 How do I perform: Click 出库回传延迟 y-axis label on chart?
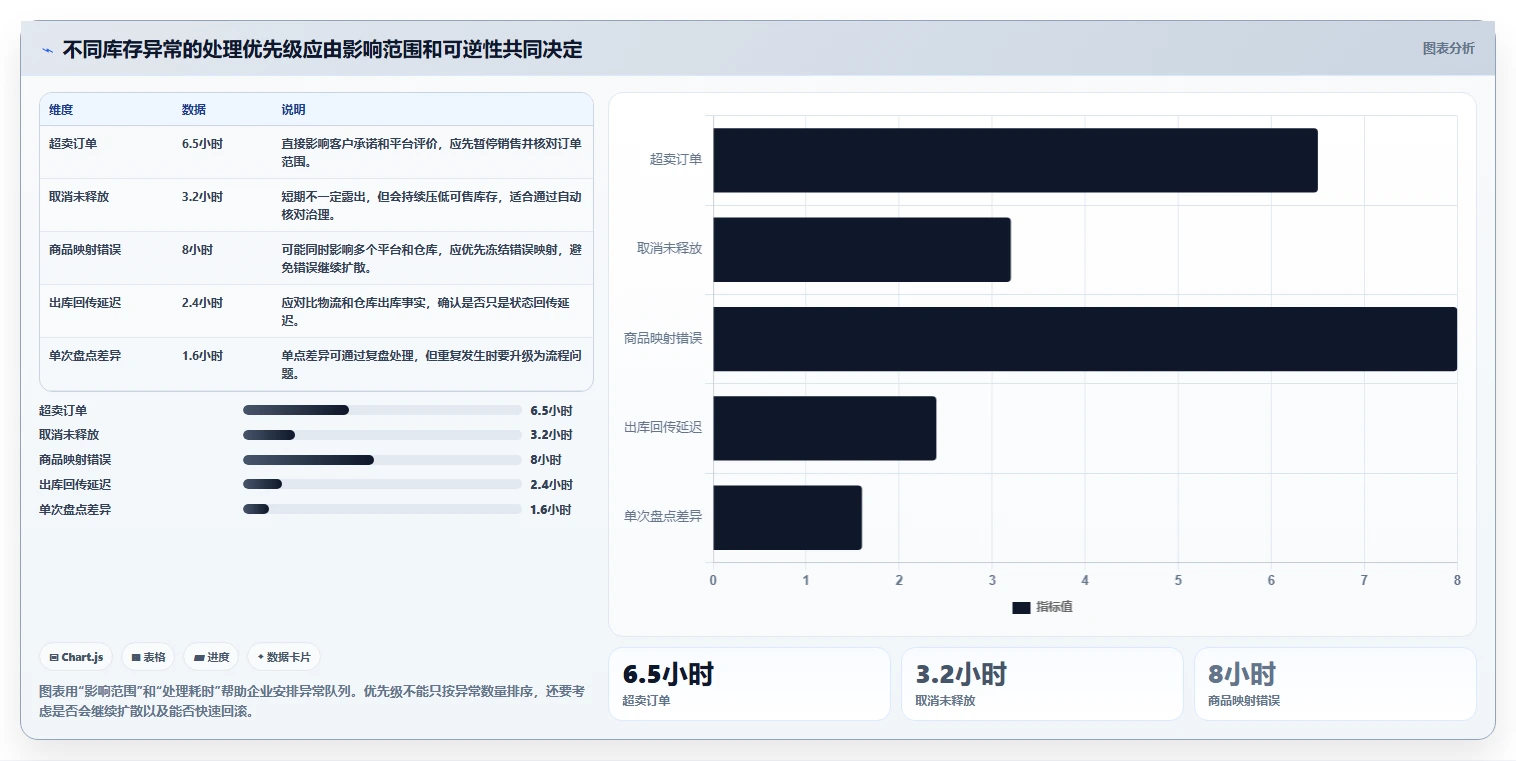pos(663,427)
